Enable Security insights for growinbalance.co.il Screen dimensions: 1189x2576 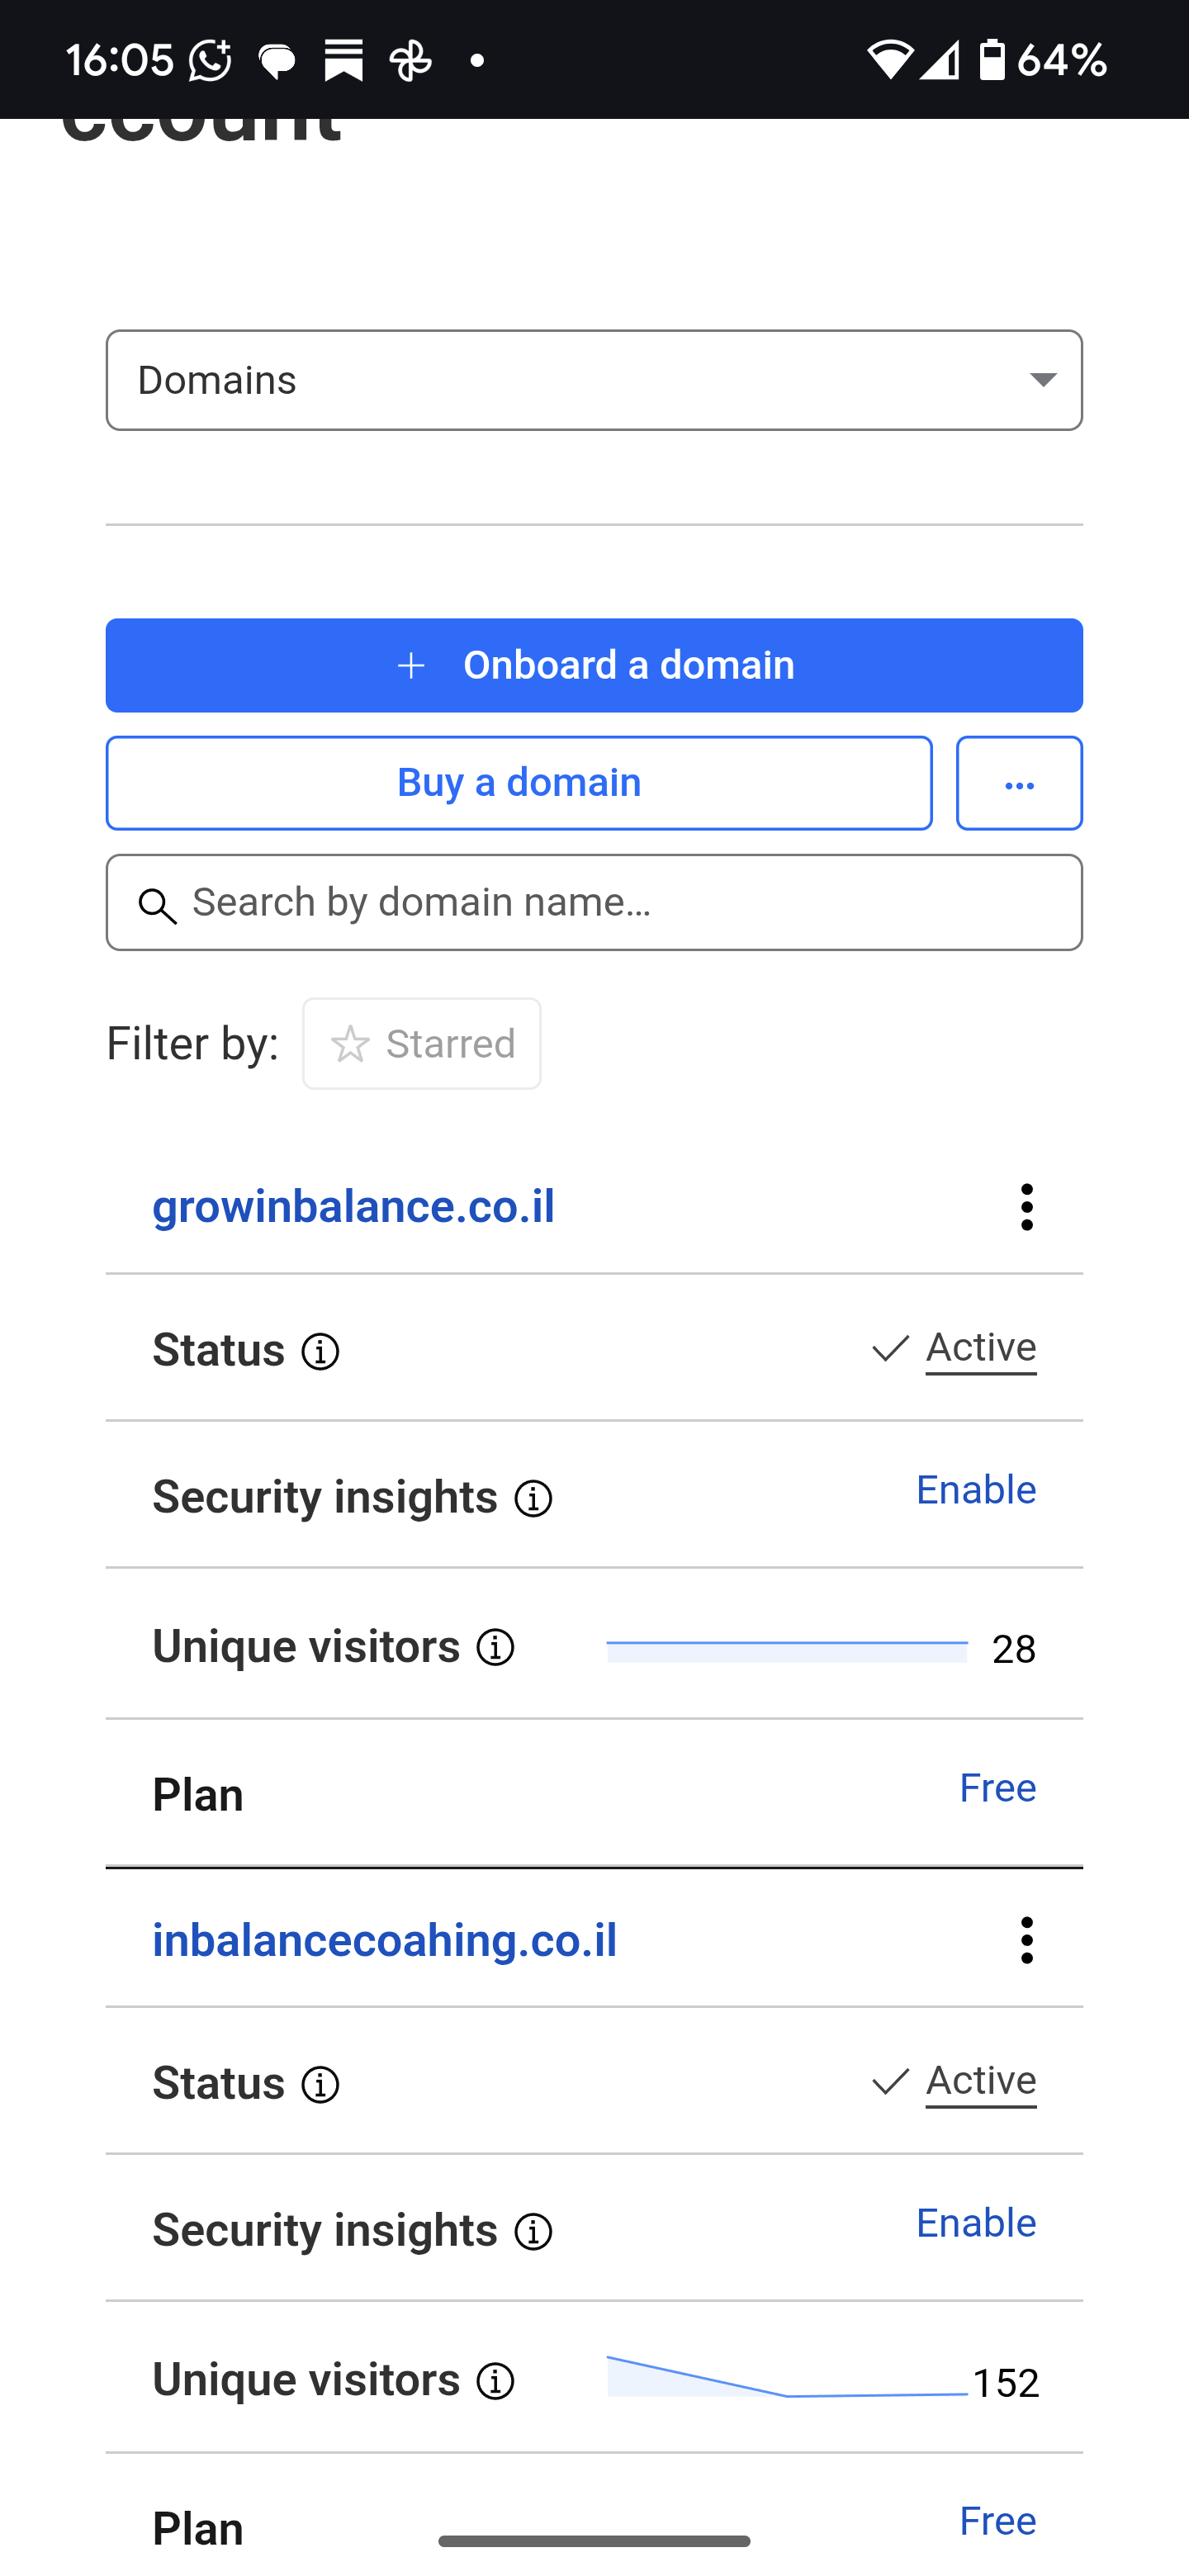click(x=975, y=1490)
